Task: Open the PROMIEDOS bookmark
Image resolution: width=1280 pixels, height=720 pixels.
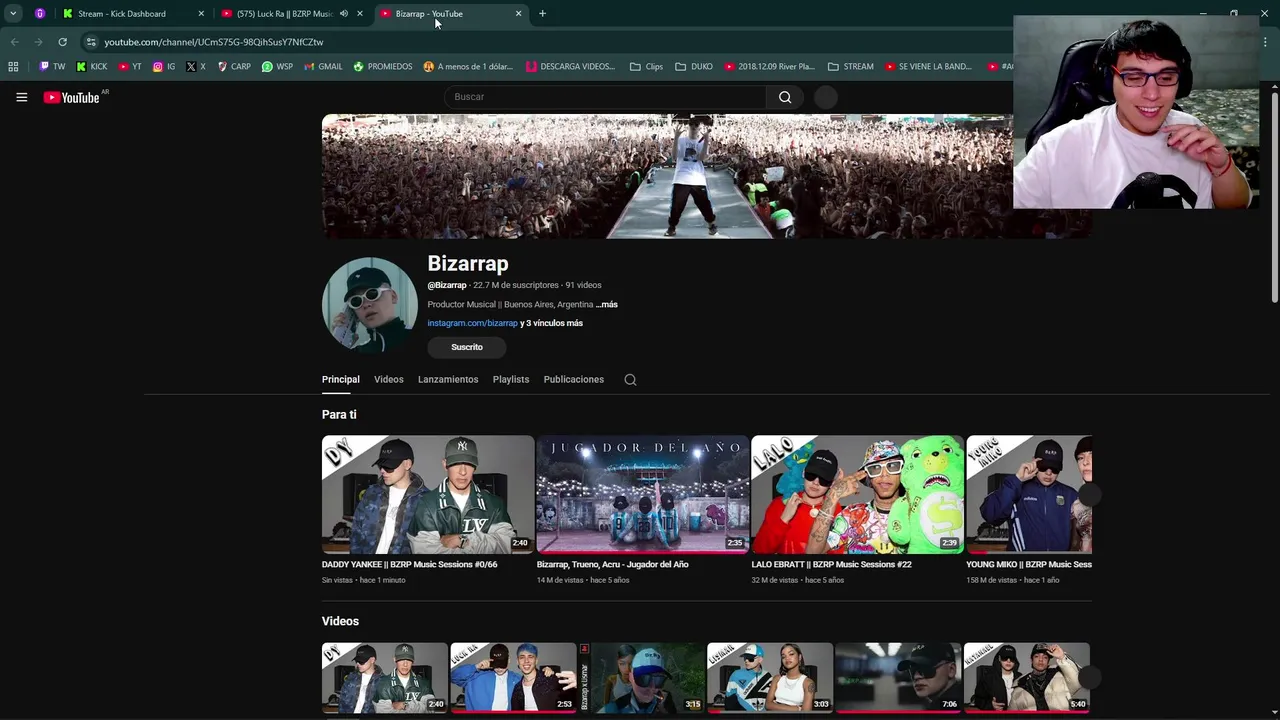Action: pos(383,67)
